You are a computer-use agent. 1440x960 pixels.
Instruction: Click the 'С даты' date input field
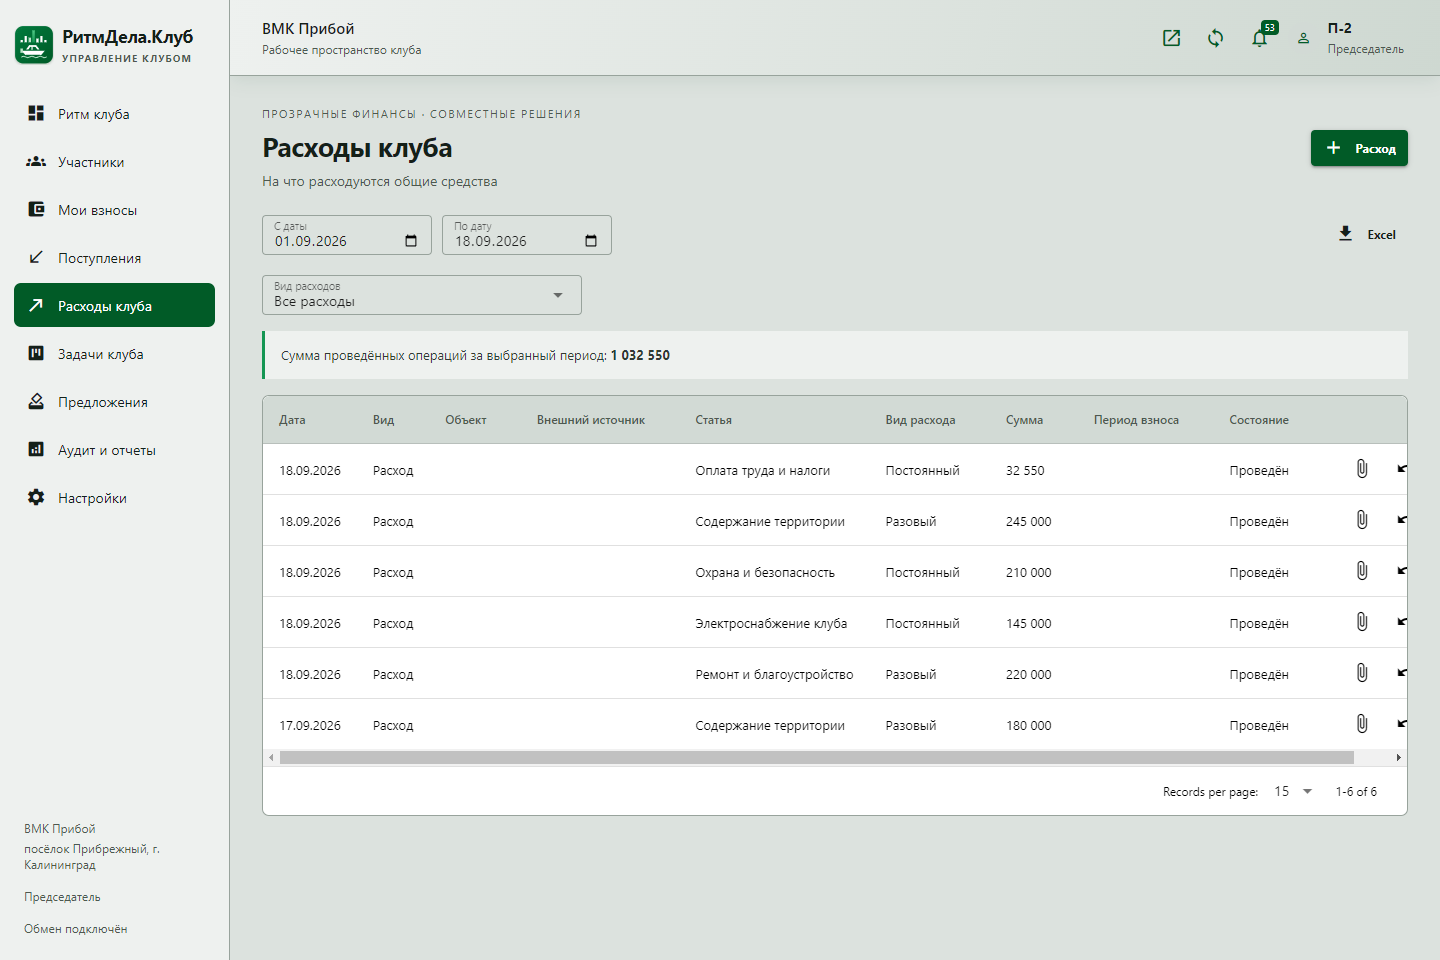point(347,235)
